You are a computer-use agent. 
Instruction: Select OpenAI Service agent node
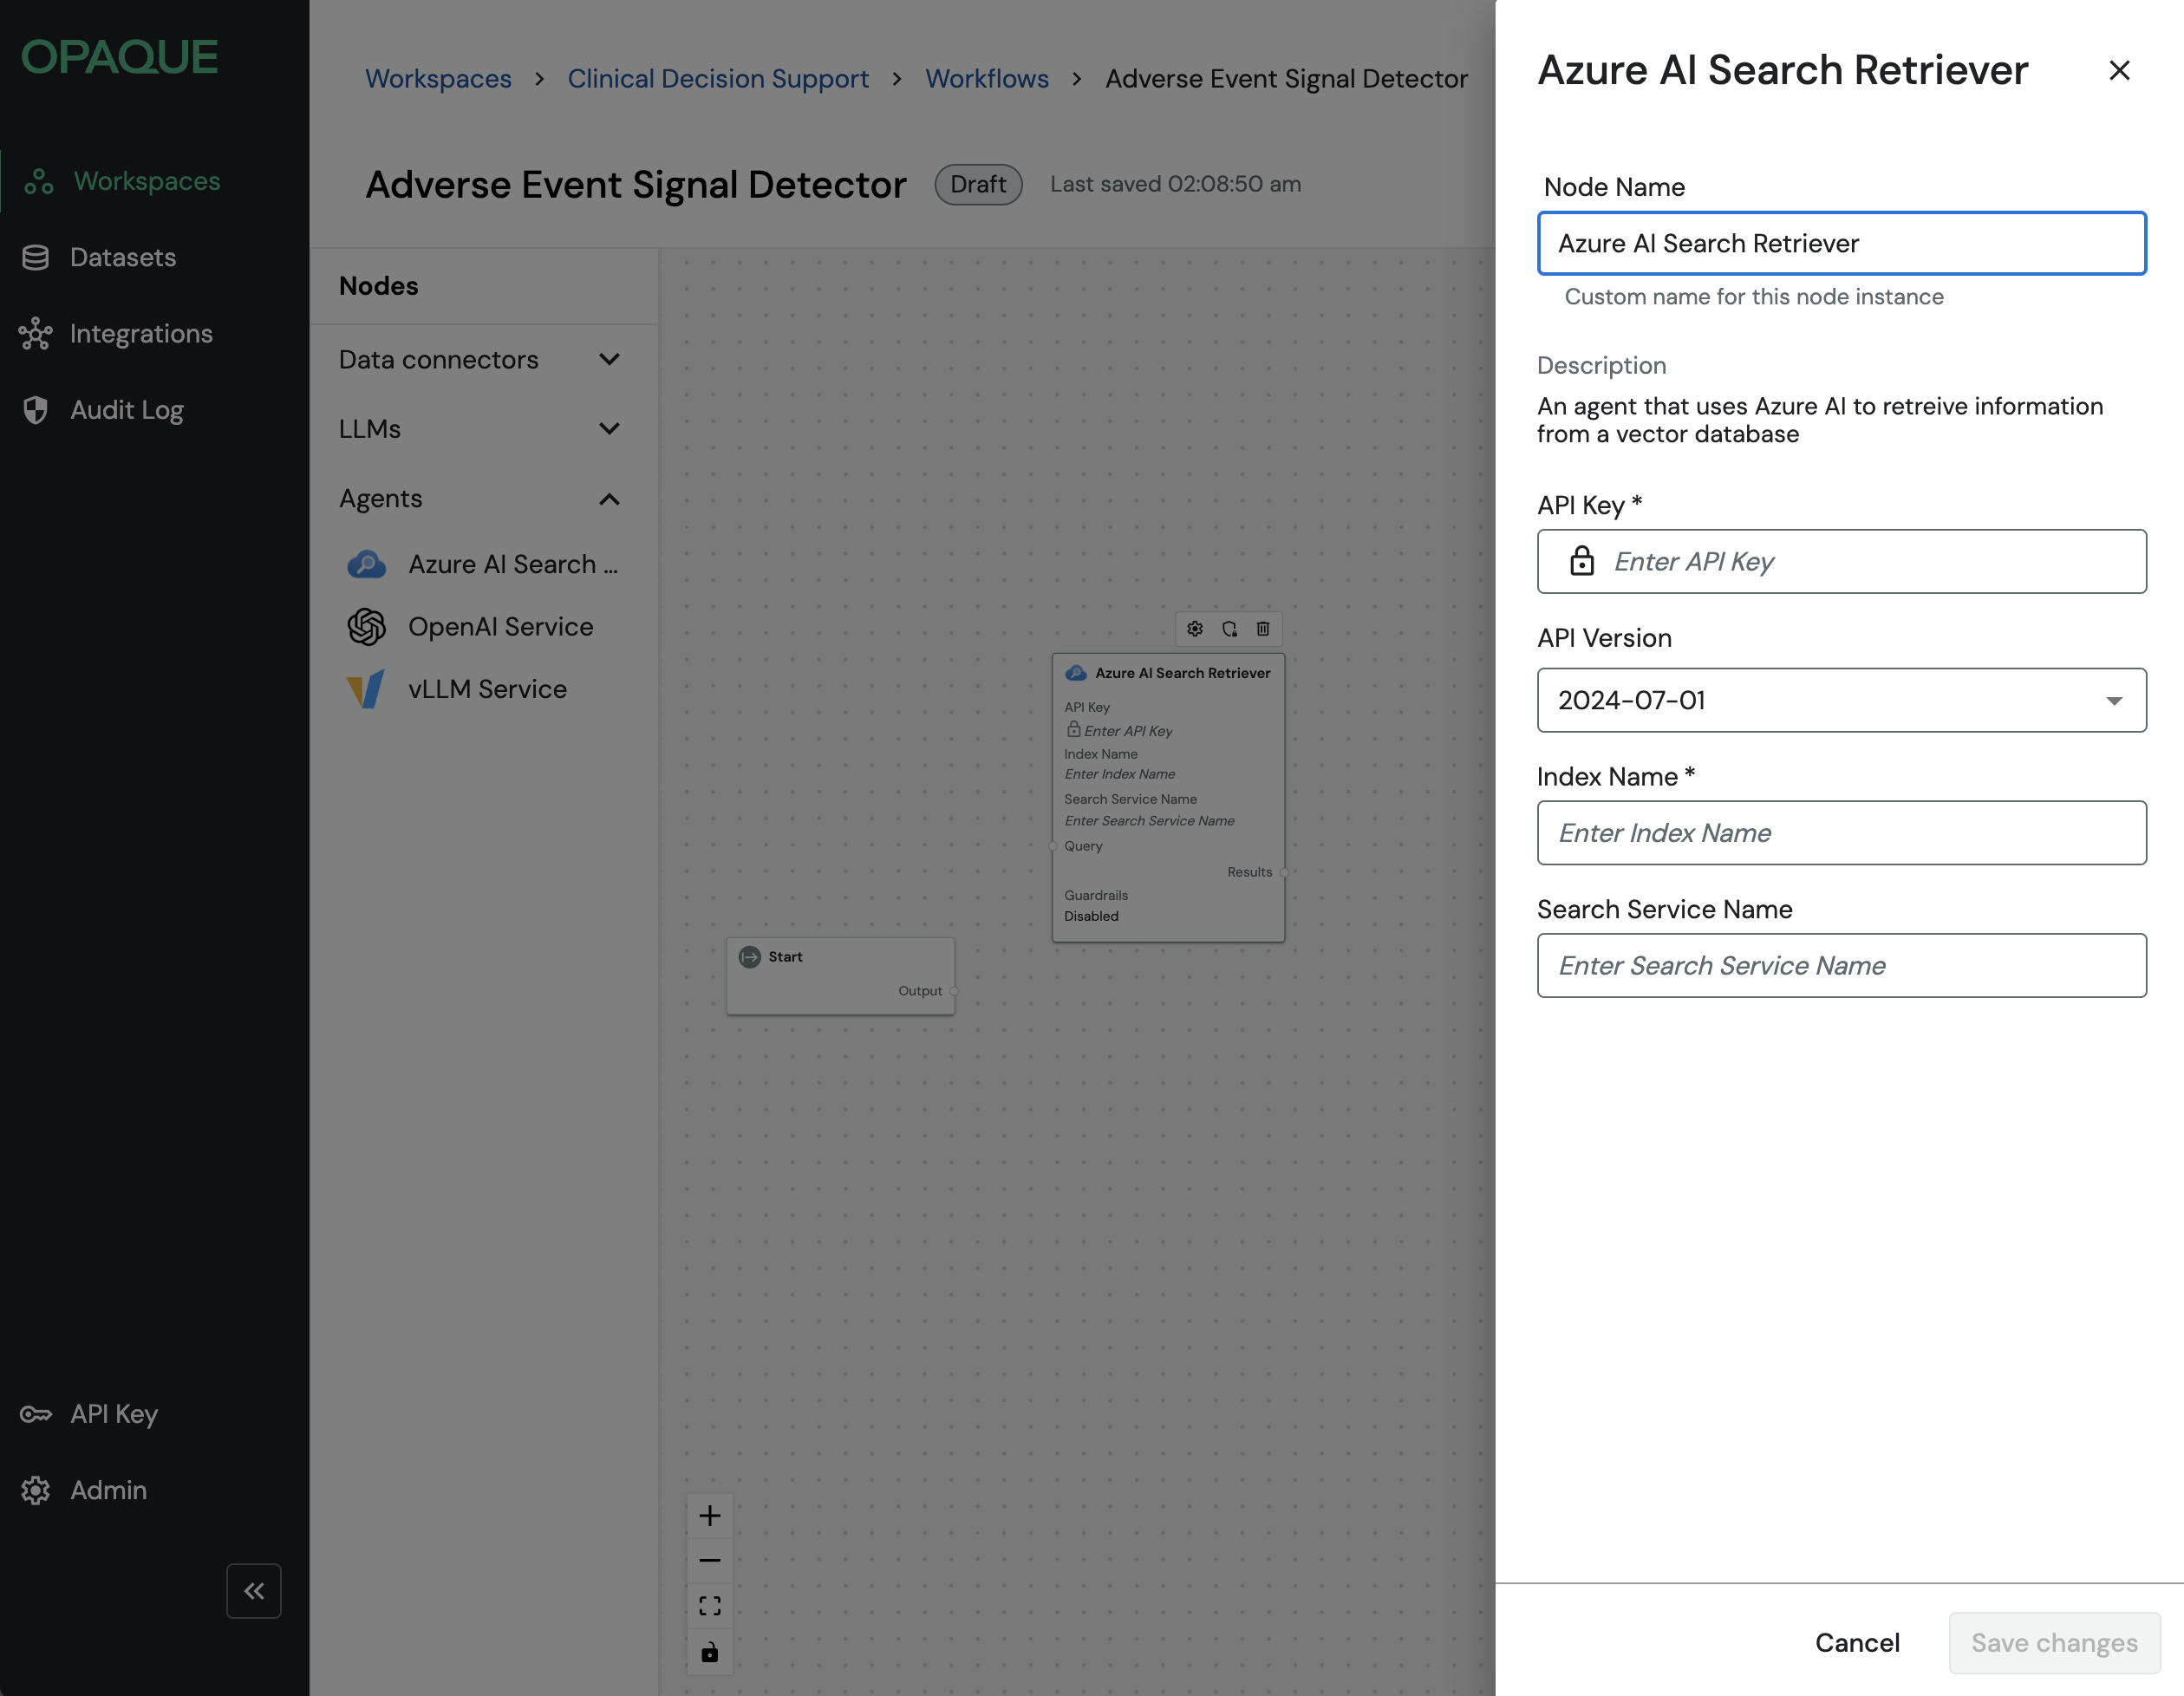click(x=500, y=626)
